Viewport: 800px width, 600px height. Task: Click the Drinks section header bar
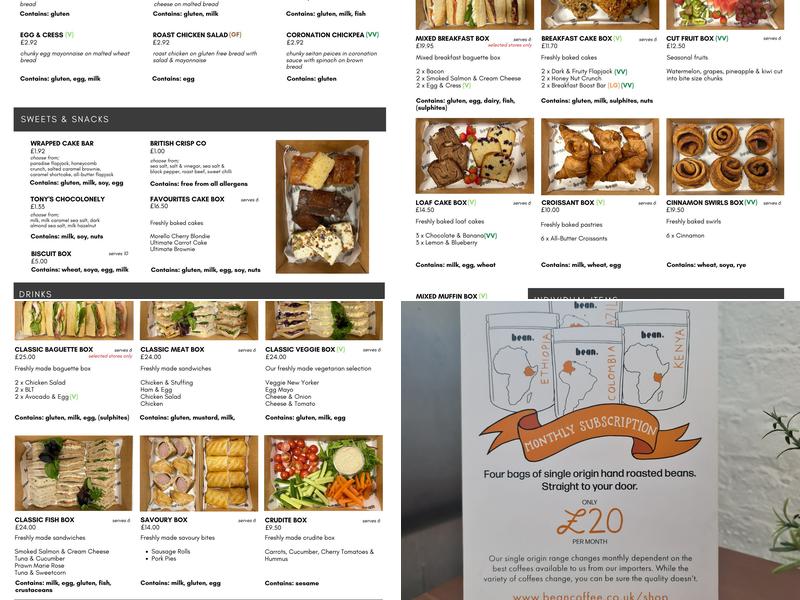tap(199, 291)
